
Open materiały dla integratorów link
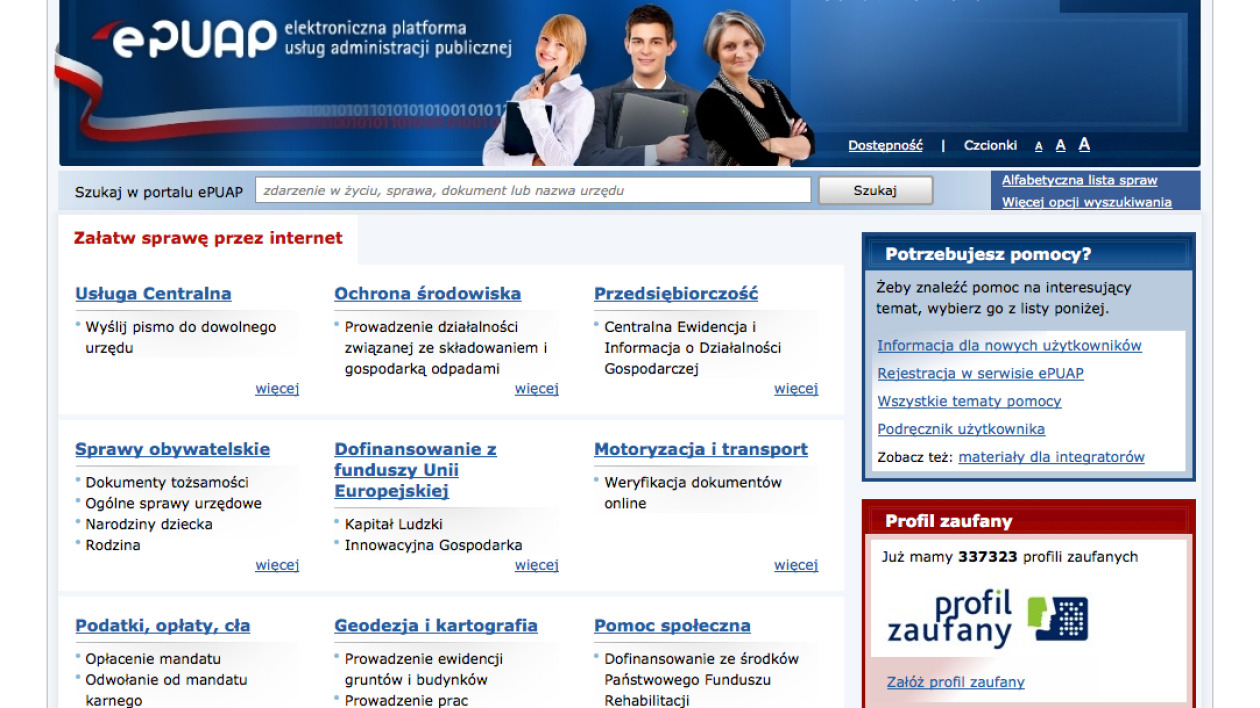click(x=1051, y=457)
